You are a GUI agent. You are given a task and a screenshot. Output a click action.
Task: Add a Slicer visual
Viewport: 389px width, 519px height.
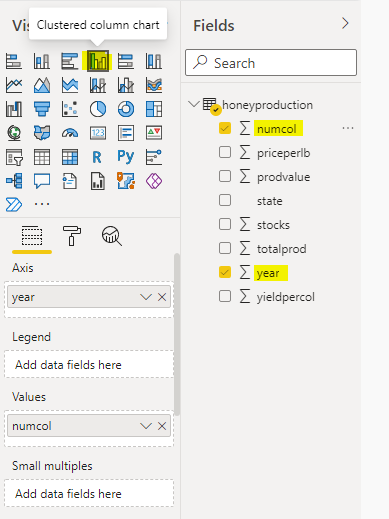click(x=14, y=157)
